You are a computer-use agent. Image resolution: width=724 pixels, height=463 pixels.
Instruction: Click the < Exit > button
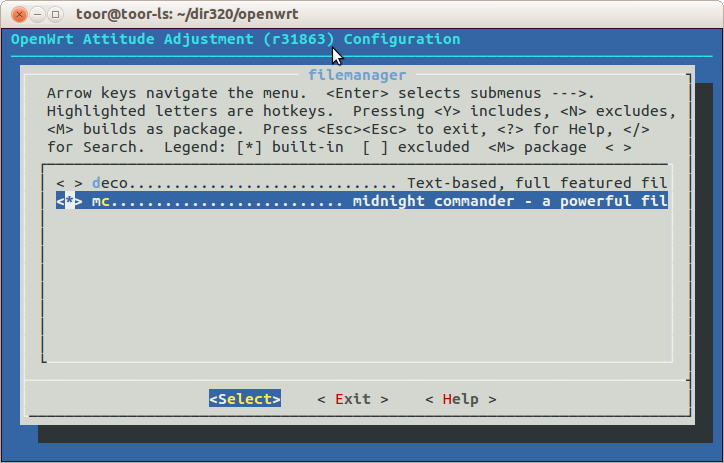pos(353,399)
